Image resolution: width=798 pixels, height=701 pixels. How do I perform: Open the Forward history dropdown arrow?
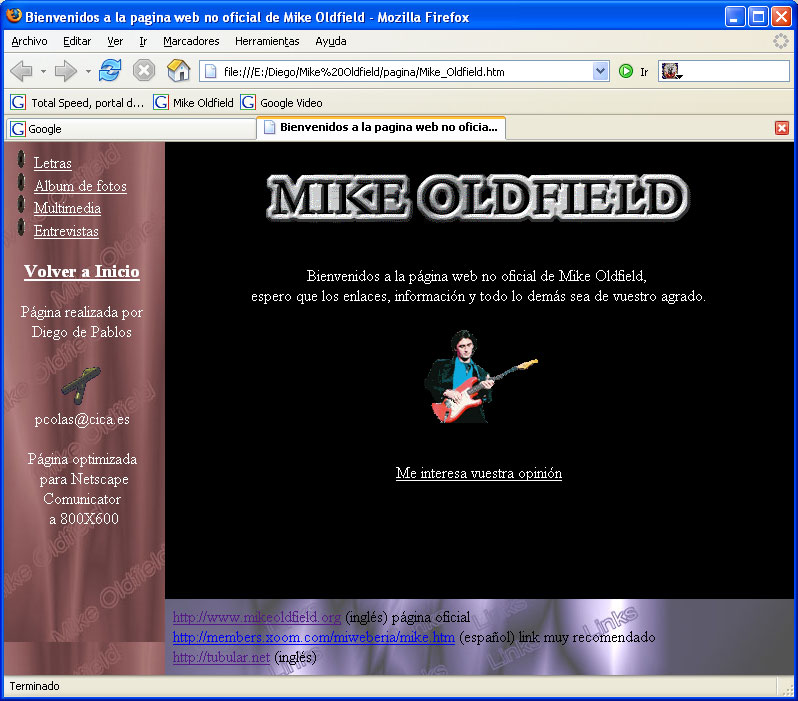(88, 71)
